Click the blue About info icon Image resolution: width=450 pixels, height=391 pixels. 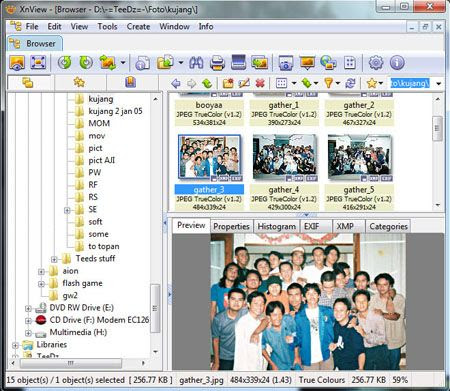[x=397, y=62]
